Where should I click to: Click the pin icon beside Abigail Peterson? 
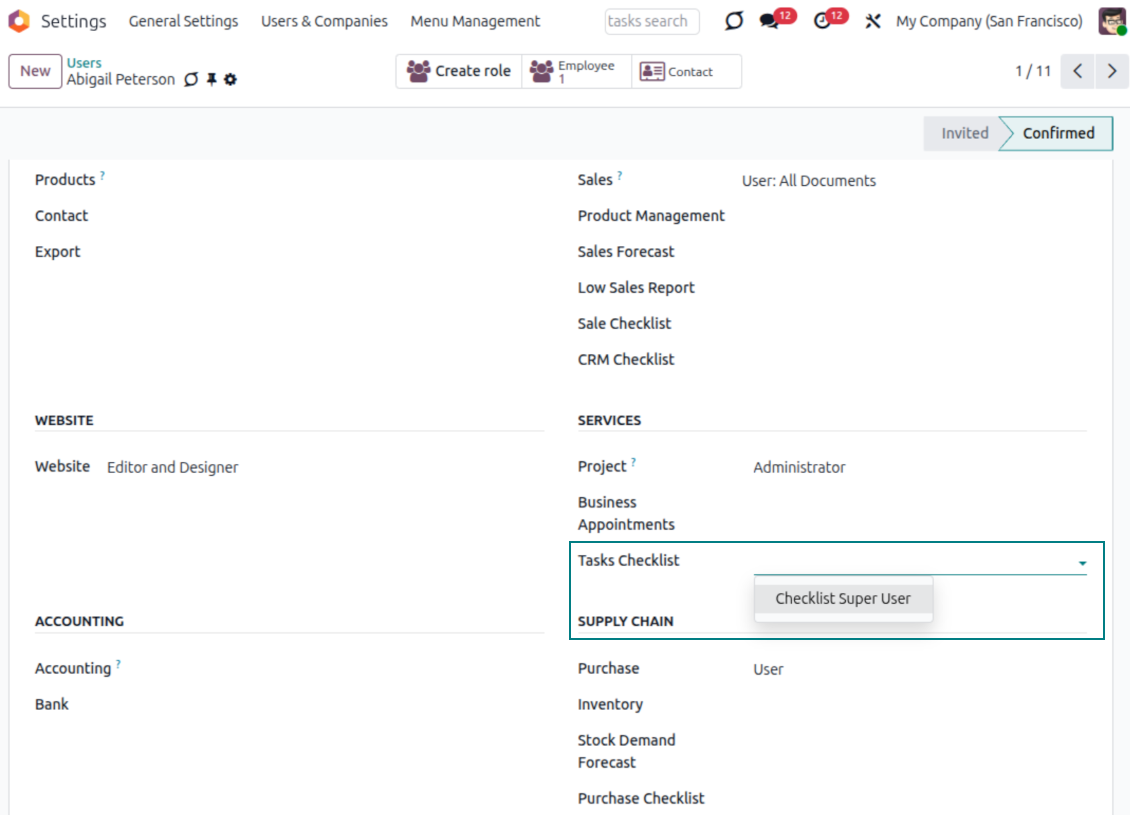[x=211, y=80]
